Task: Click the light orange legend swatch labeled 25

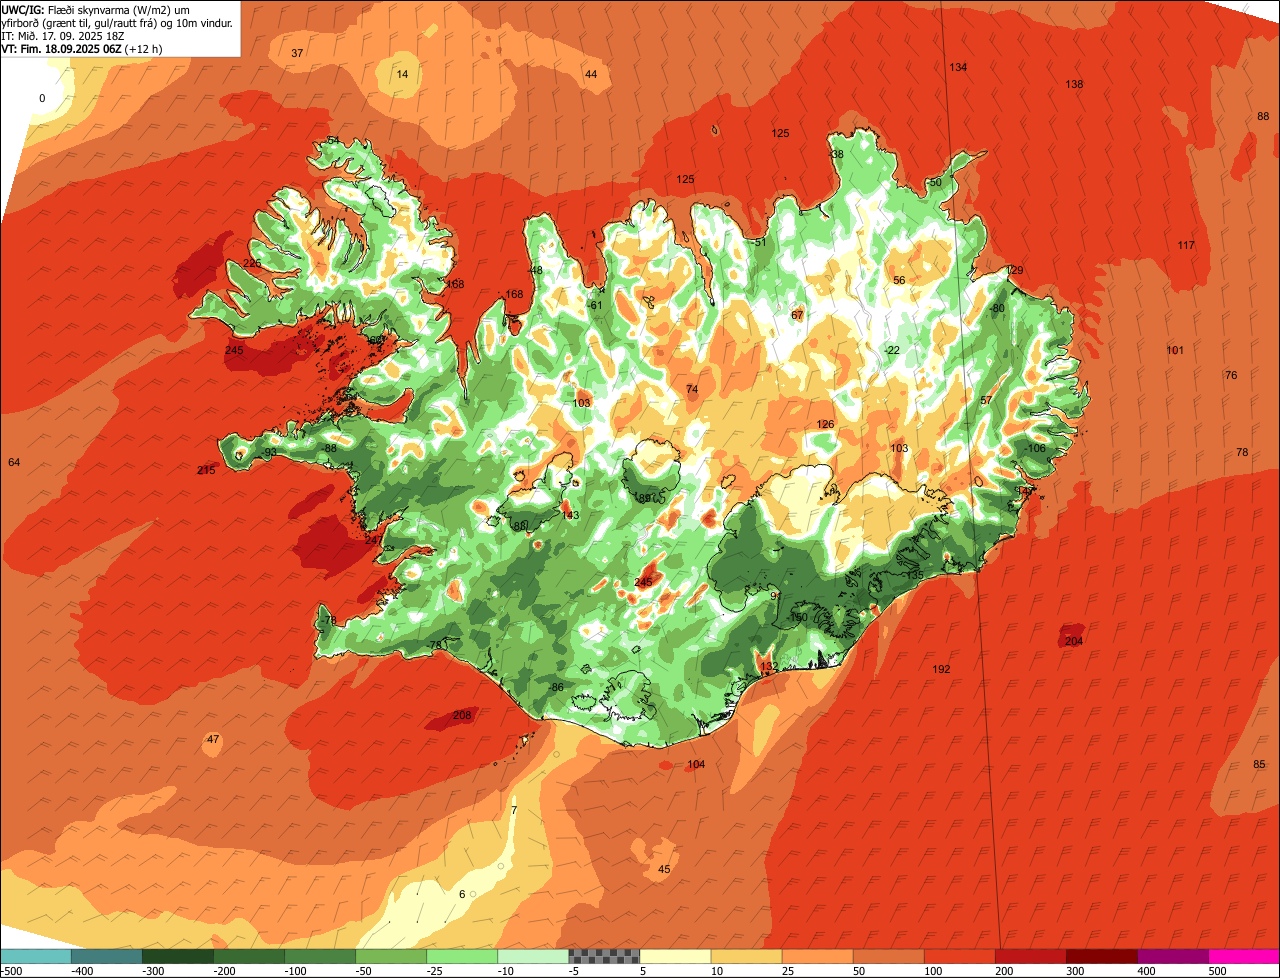Action: [817, 956]
